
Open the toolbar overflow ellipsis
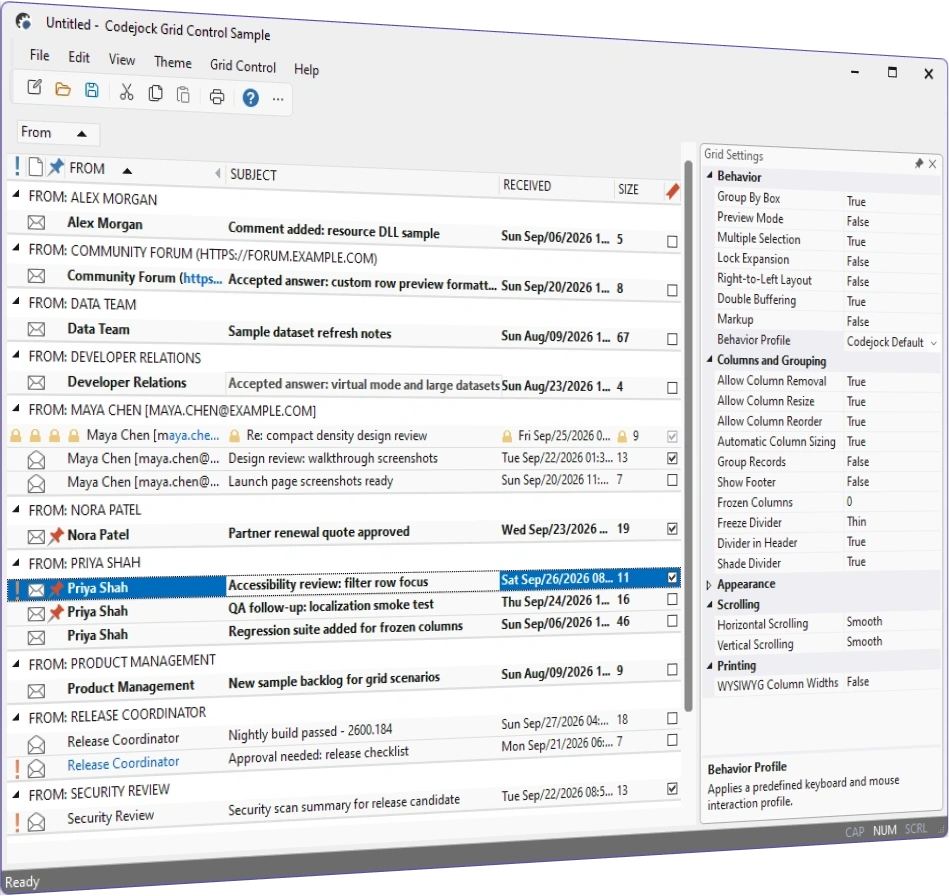(x=278, y=99)
